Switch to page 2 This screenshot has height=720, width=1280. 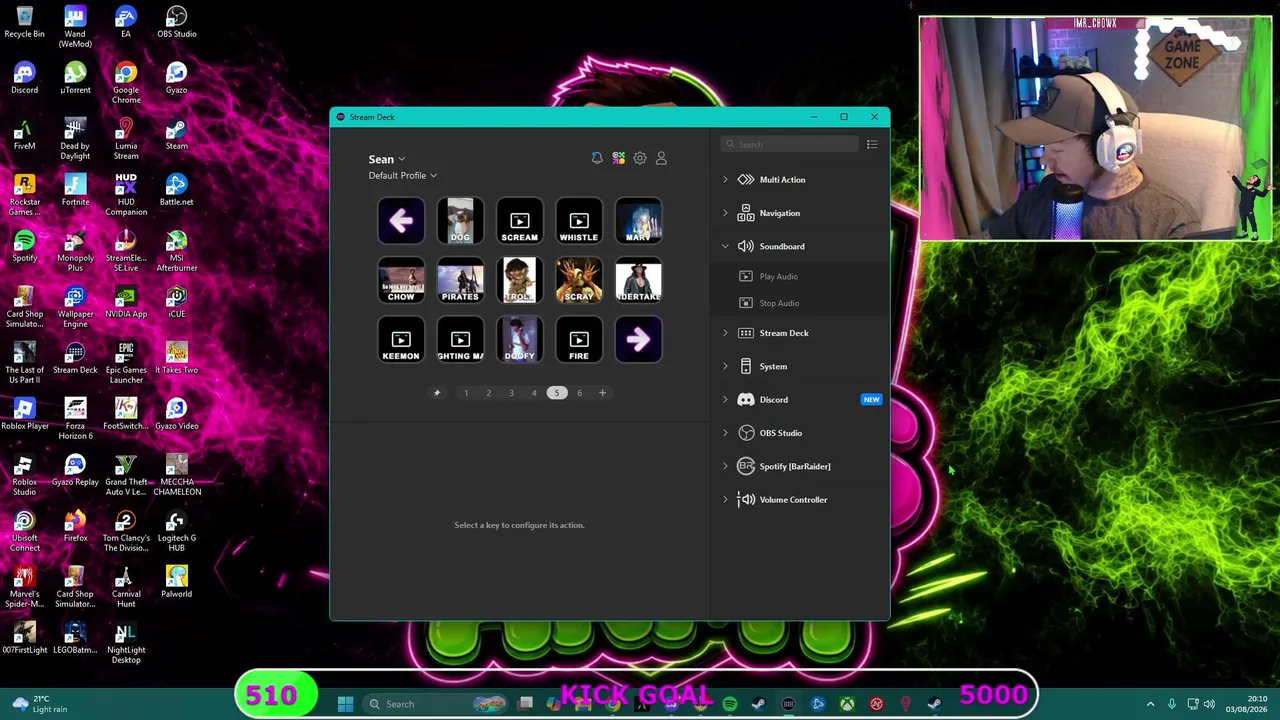(489, 393)
